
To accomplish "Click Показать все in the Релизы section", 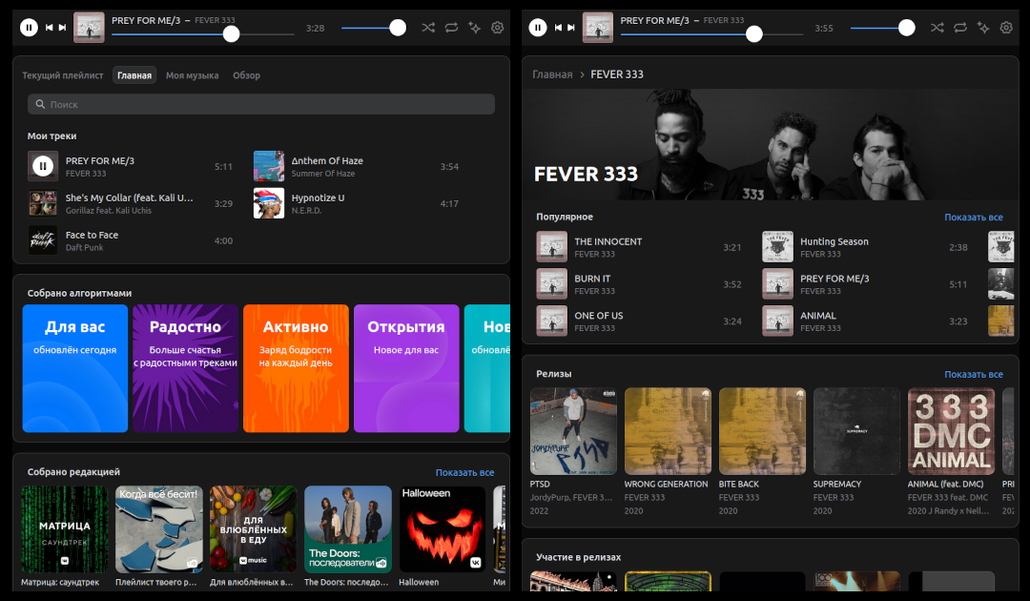I will pyautogui.click(x=974, y=373).
